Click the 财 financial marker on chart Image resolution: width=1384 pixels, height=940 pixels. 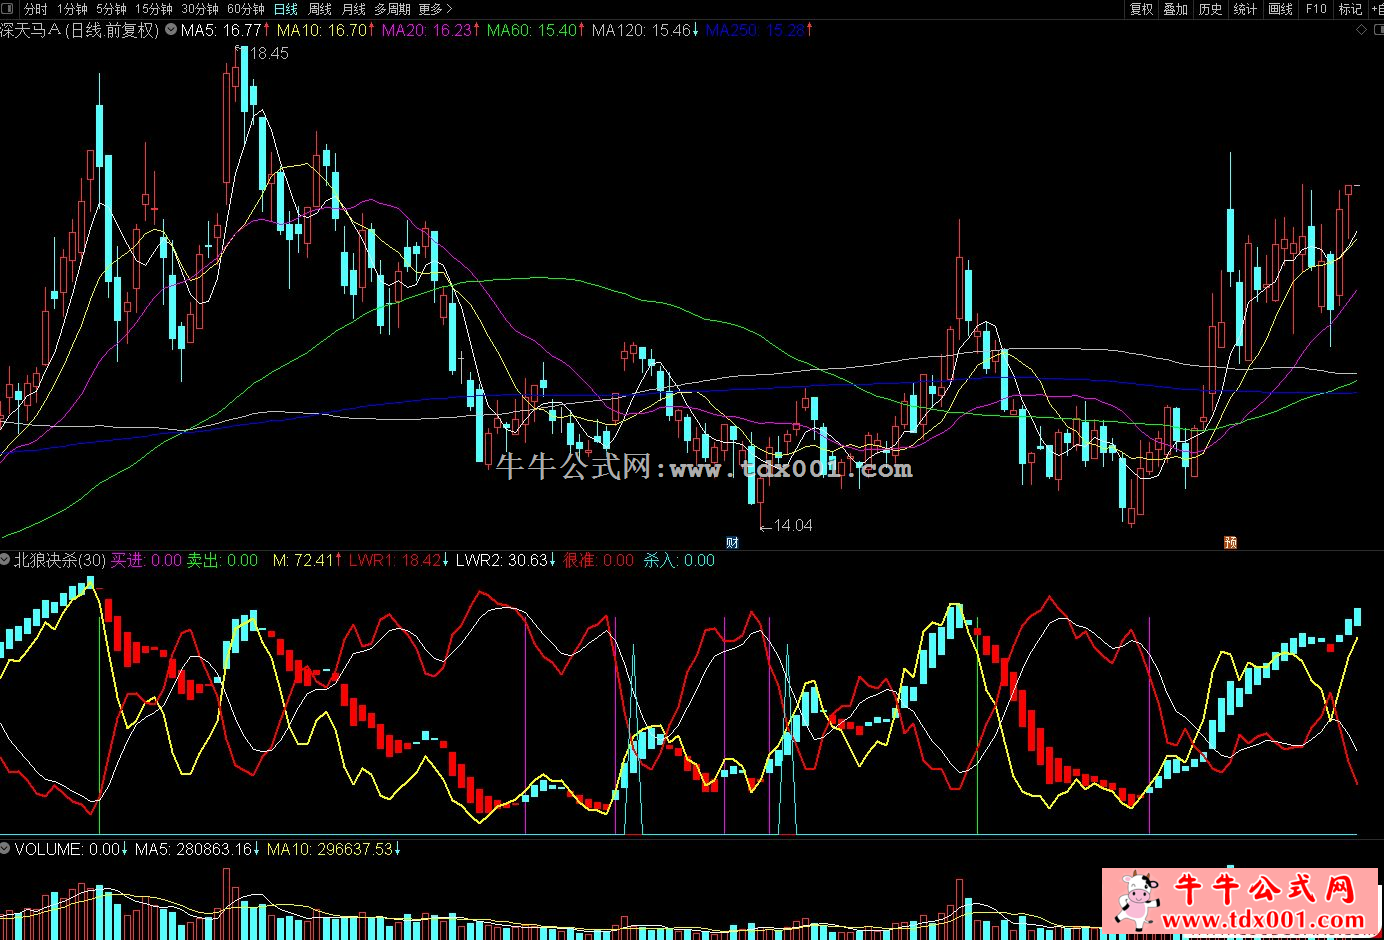pyautogui.click(x=732, y=543)
